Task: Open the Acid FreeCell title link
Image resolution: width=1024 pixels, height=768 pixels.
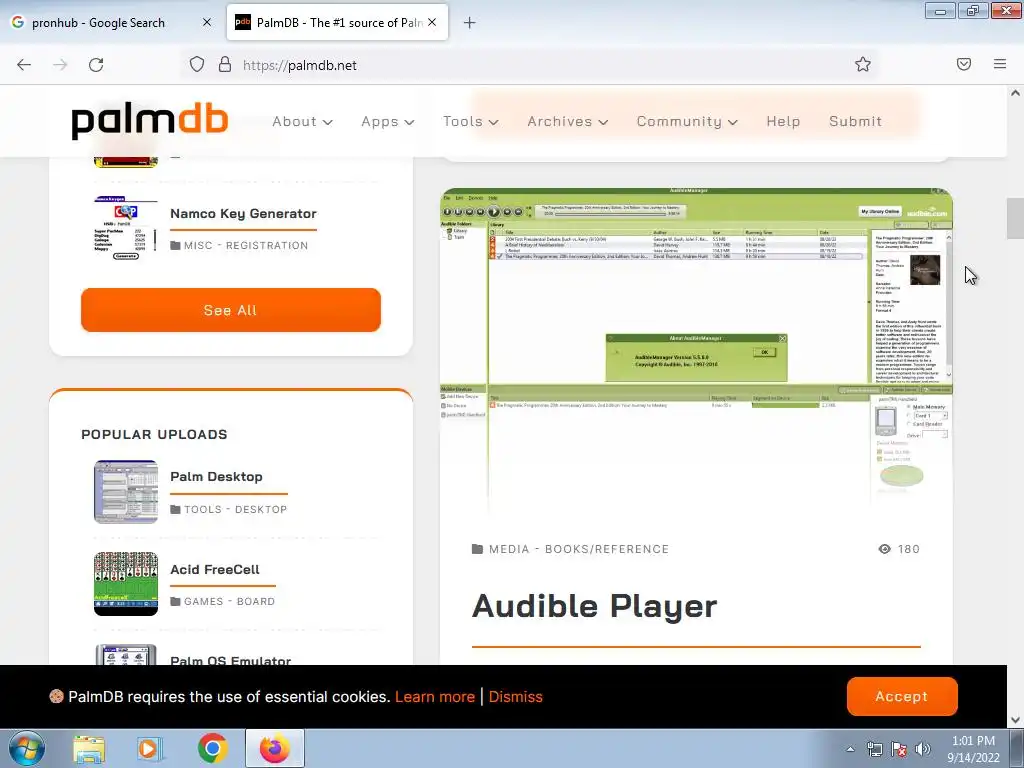Action: pos(215,569)
